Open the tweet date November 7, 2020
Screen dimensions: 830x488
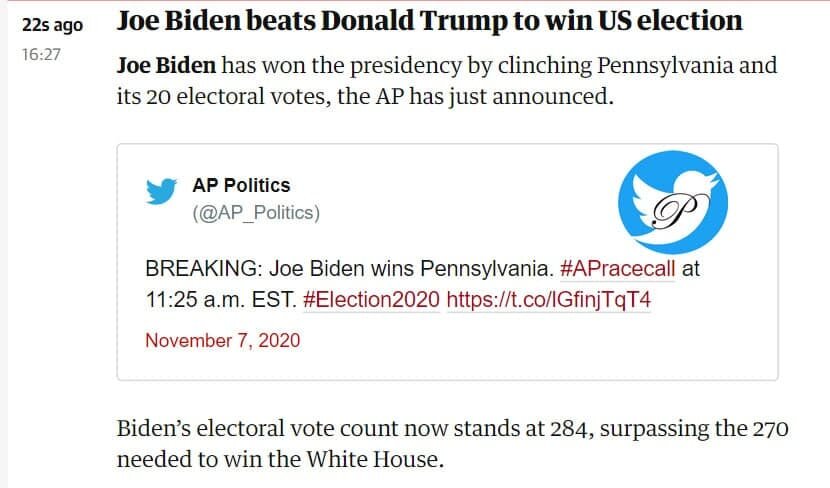222,340
